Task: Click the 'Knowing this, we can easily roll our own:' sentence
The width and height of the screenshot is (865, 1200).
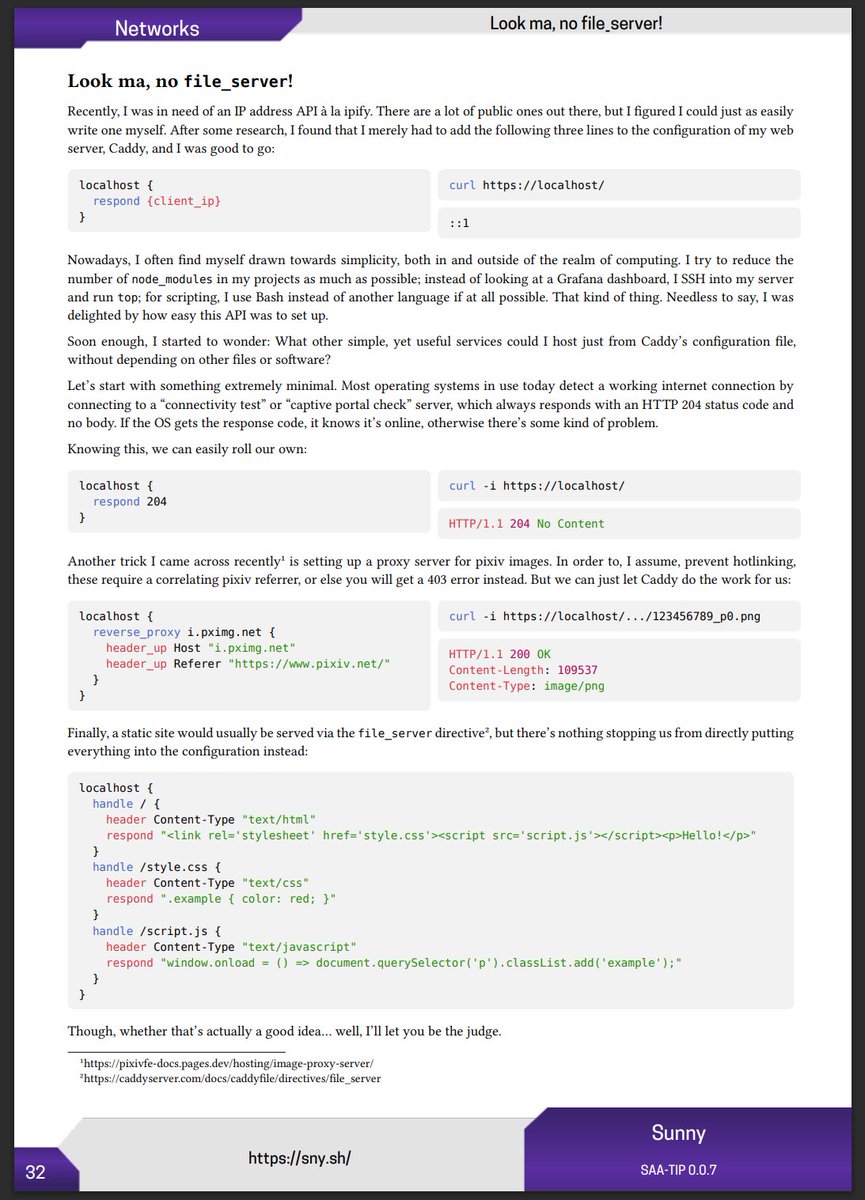Action: pos(189,450)
